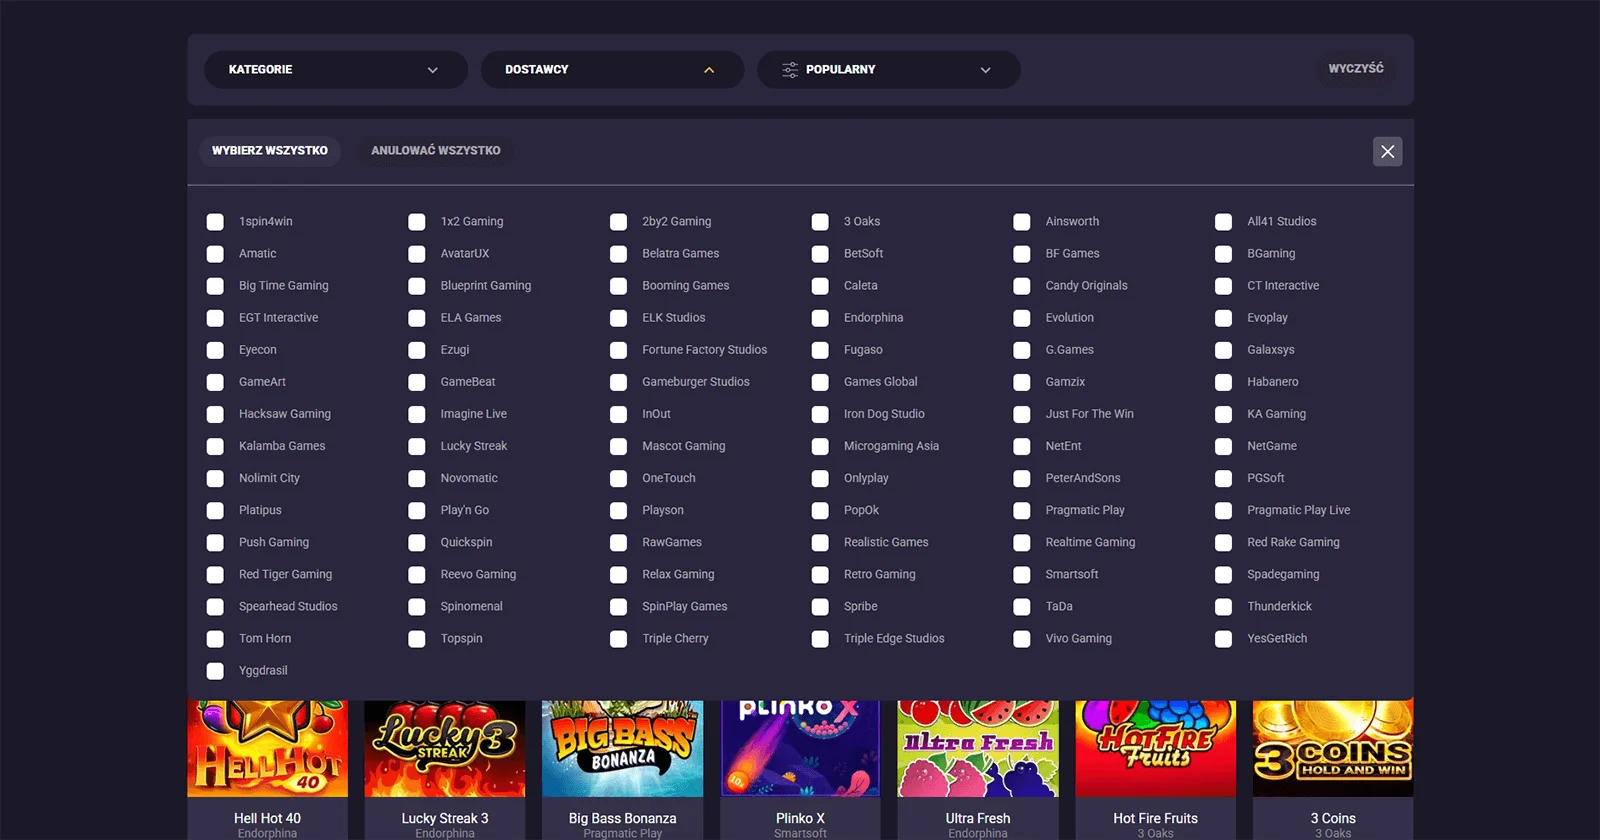The width and height of the screenshot is (1600, 840).
Task: Click the Fortune Factory Studios label
Action: point(705,350)
